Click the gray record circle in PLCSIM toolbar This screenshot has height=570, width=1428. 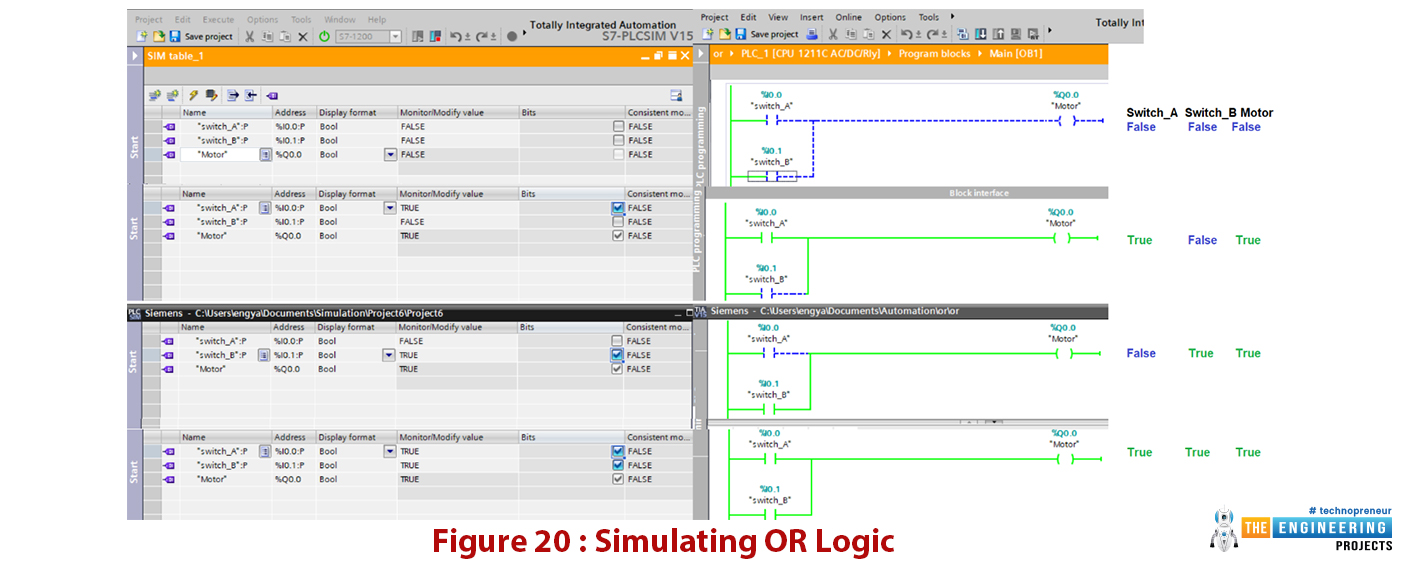pos(512,36)
